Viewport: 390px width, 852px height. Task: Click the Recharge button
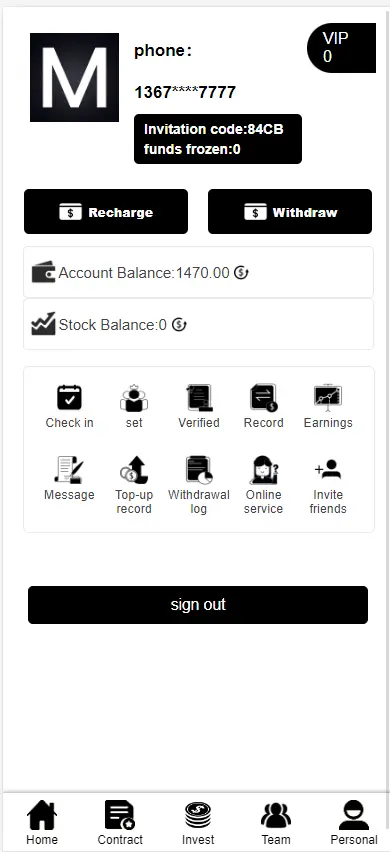click(106, 211)
